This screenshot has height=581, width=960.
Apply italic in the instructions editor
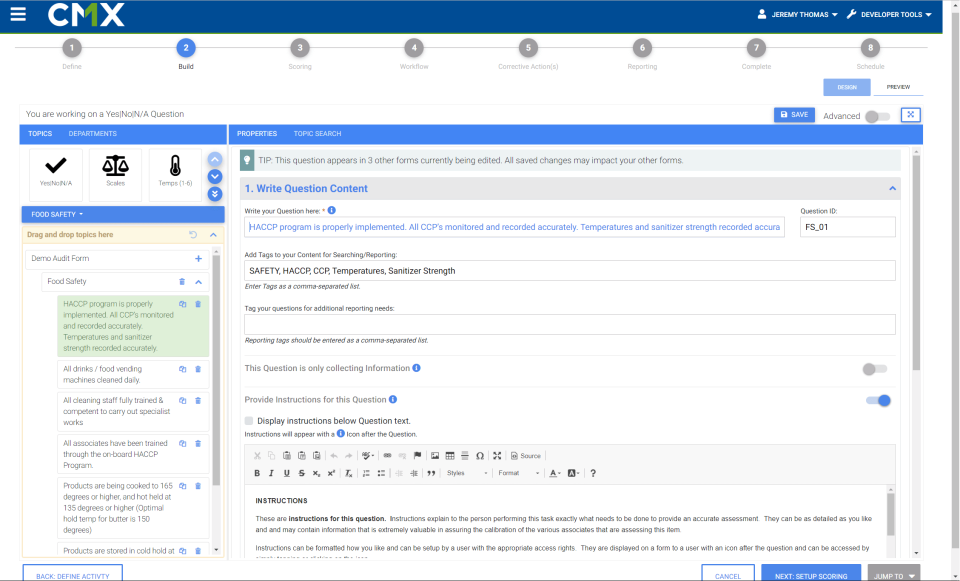(x=271, y=473)
